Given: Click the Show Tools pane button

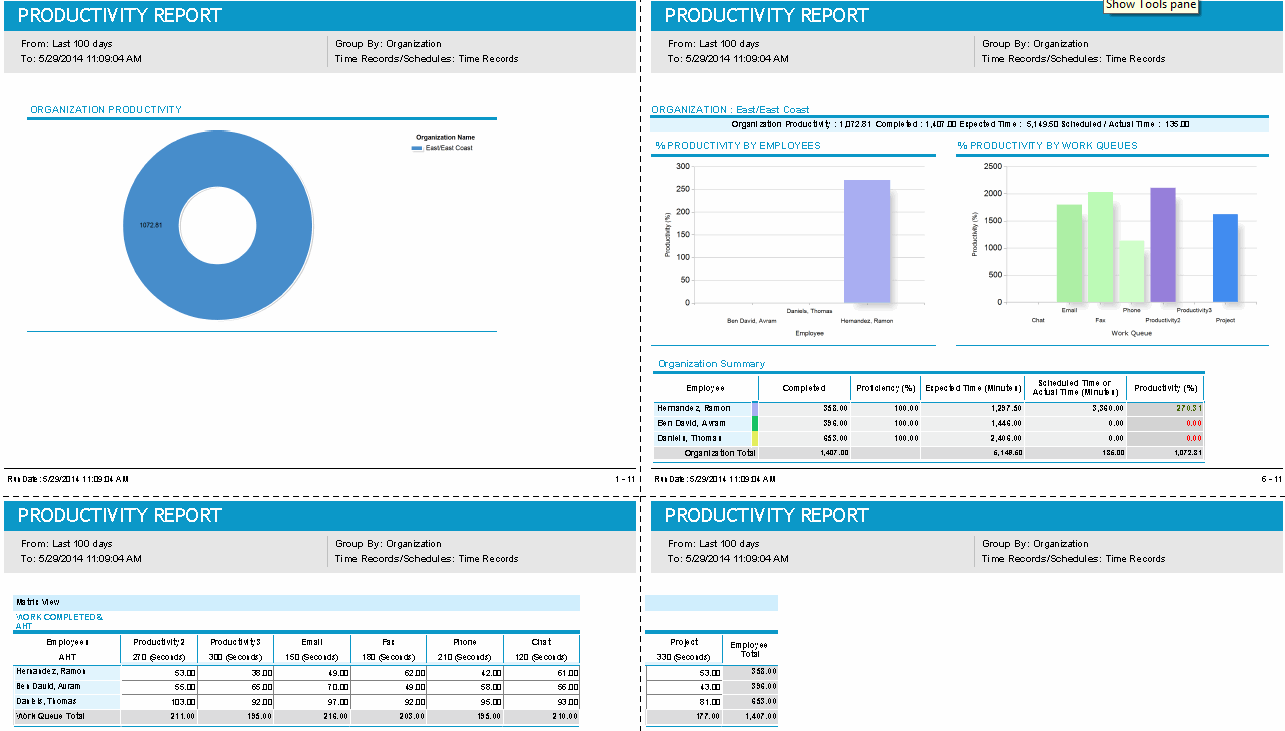Looking at the screenshot, I should (x=1150, y=5).
